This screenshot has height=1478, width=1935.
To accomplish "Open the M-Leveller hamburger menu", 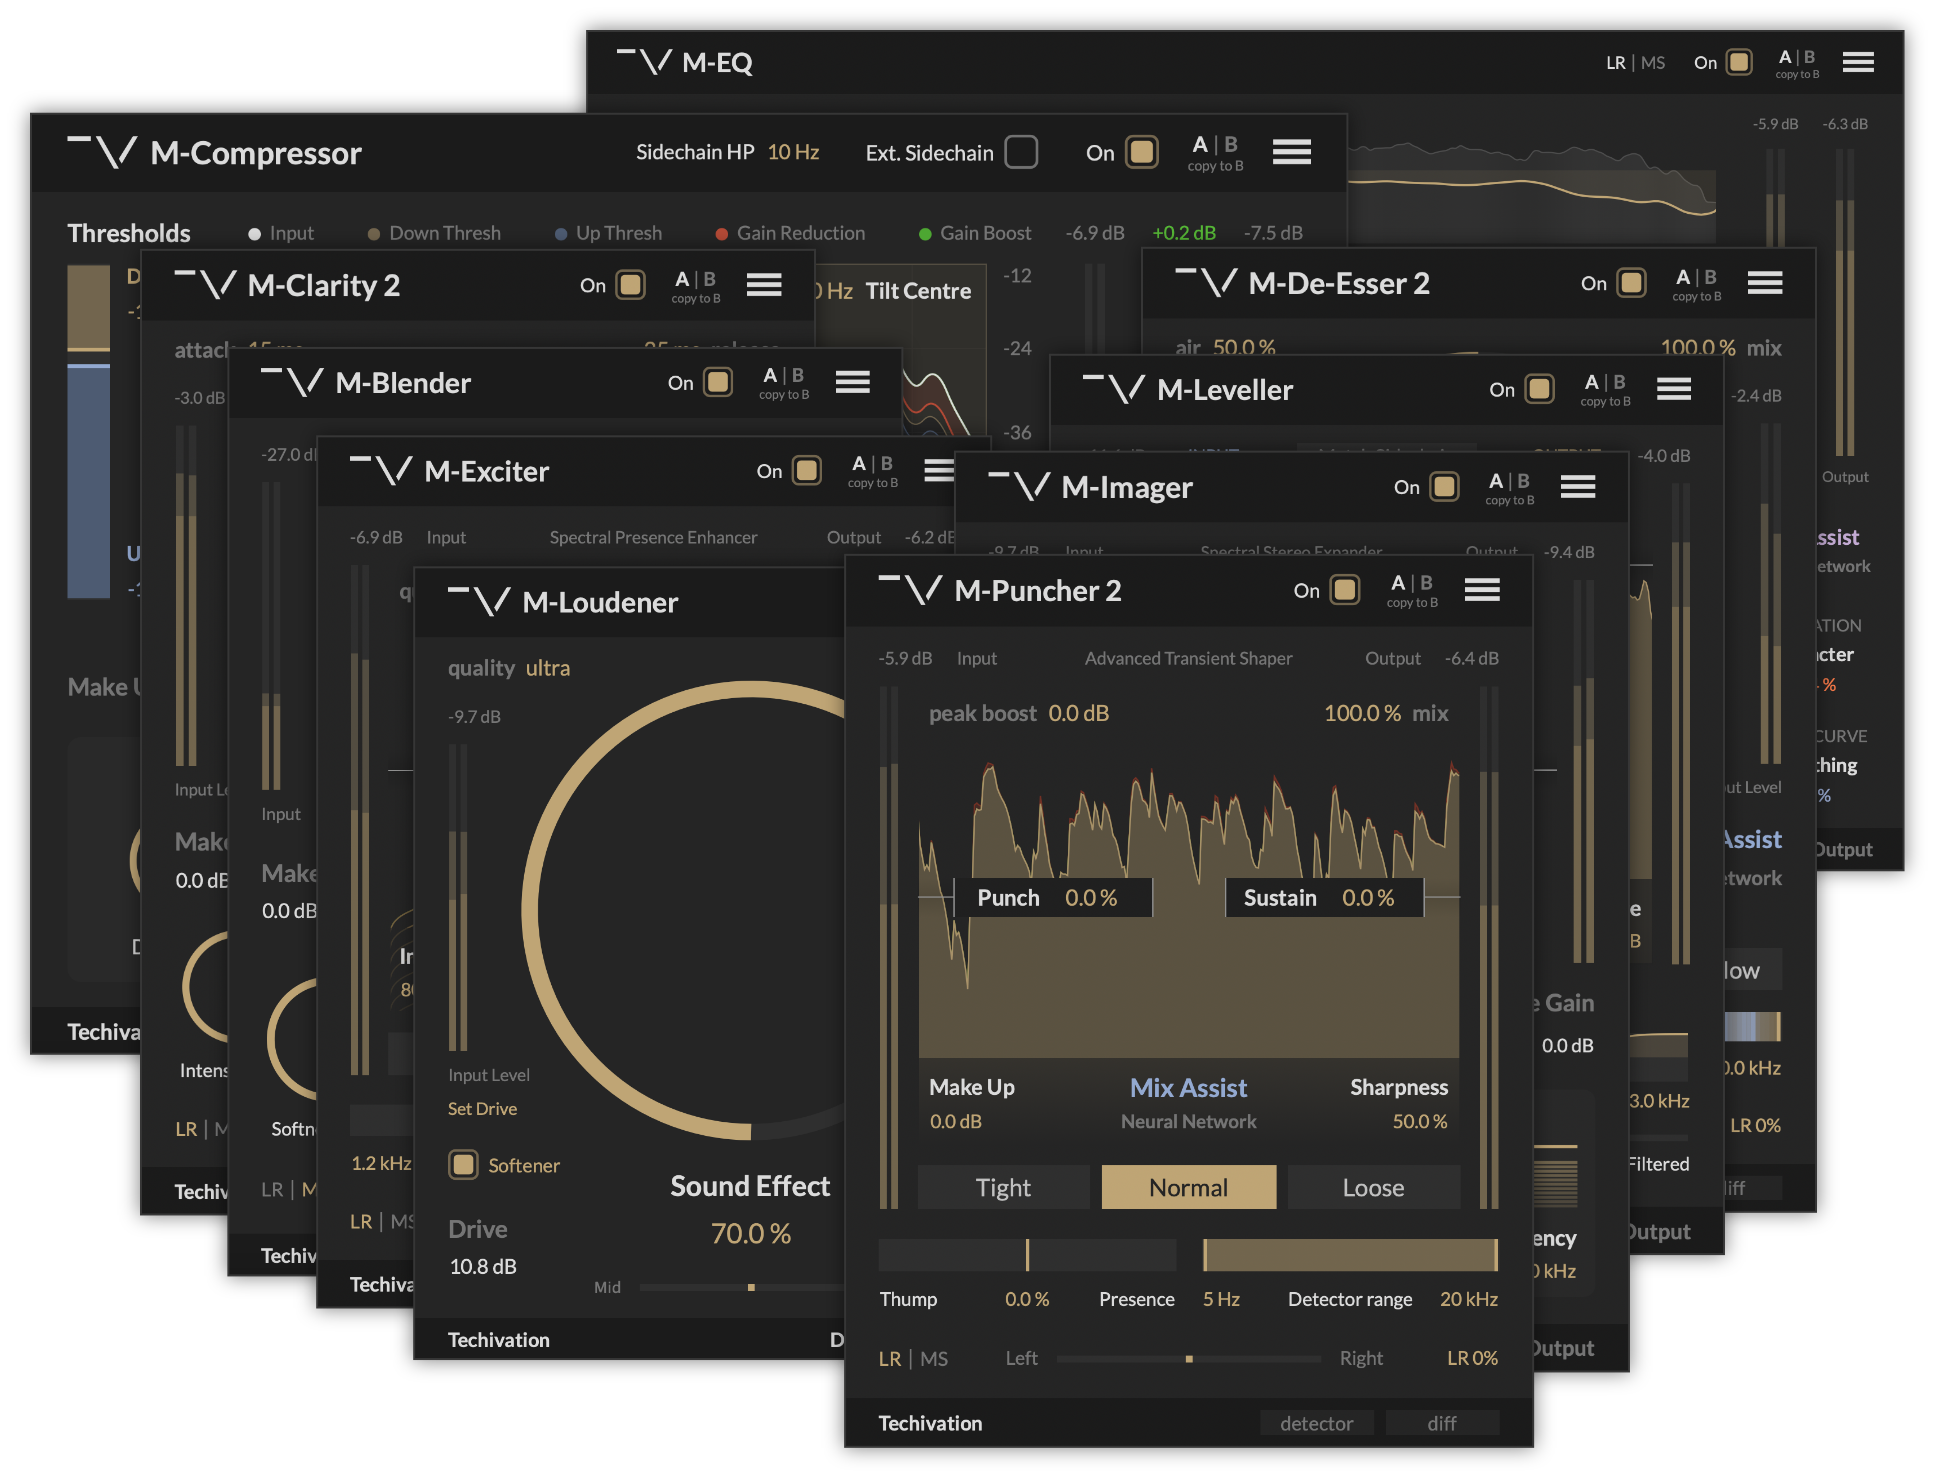I will (1673, 389).
